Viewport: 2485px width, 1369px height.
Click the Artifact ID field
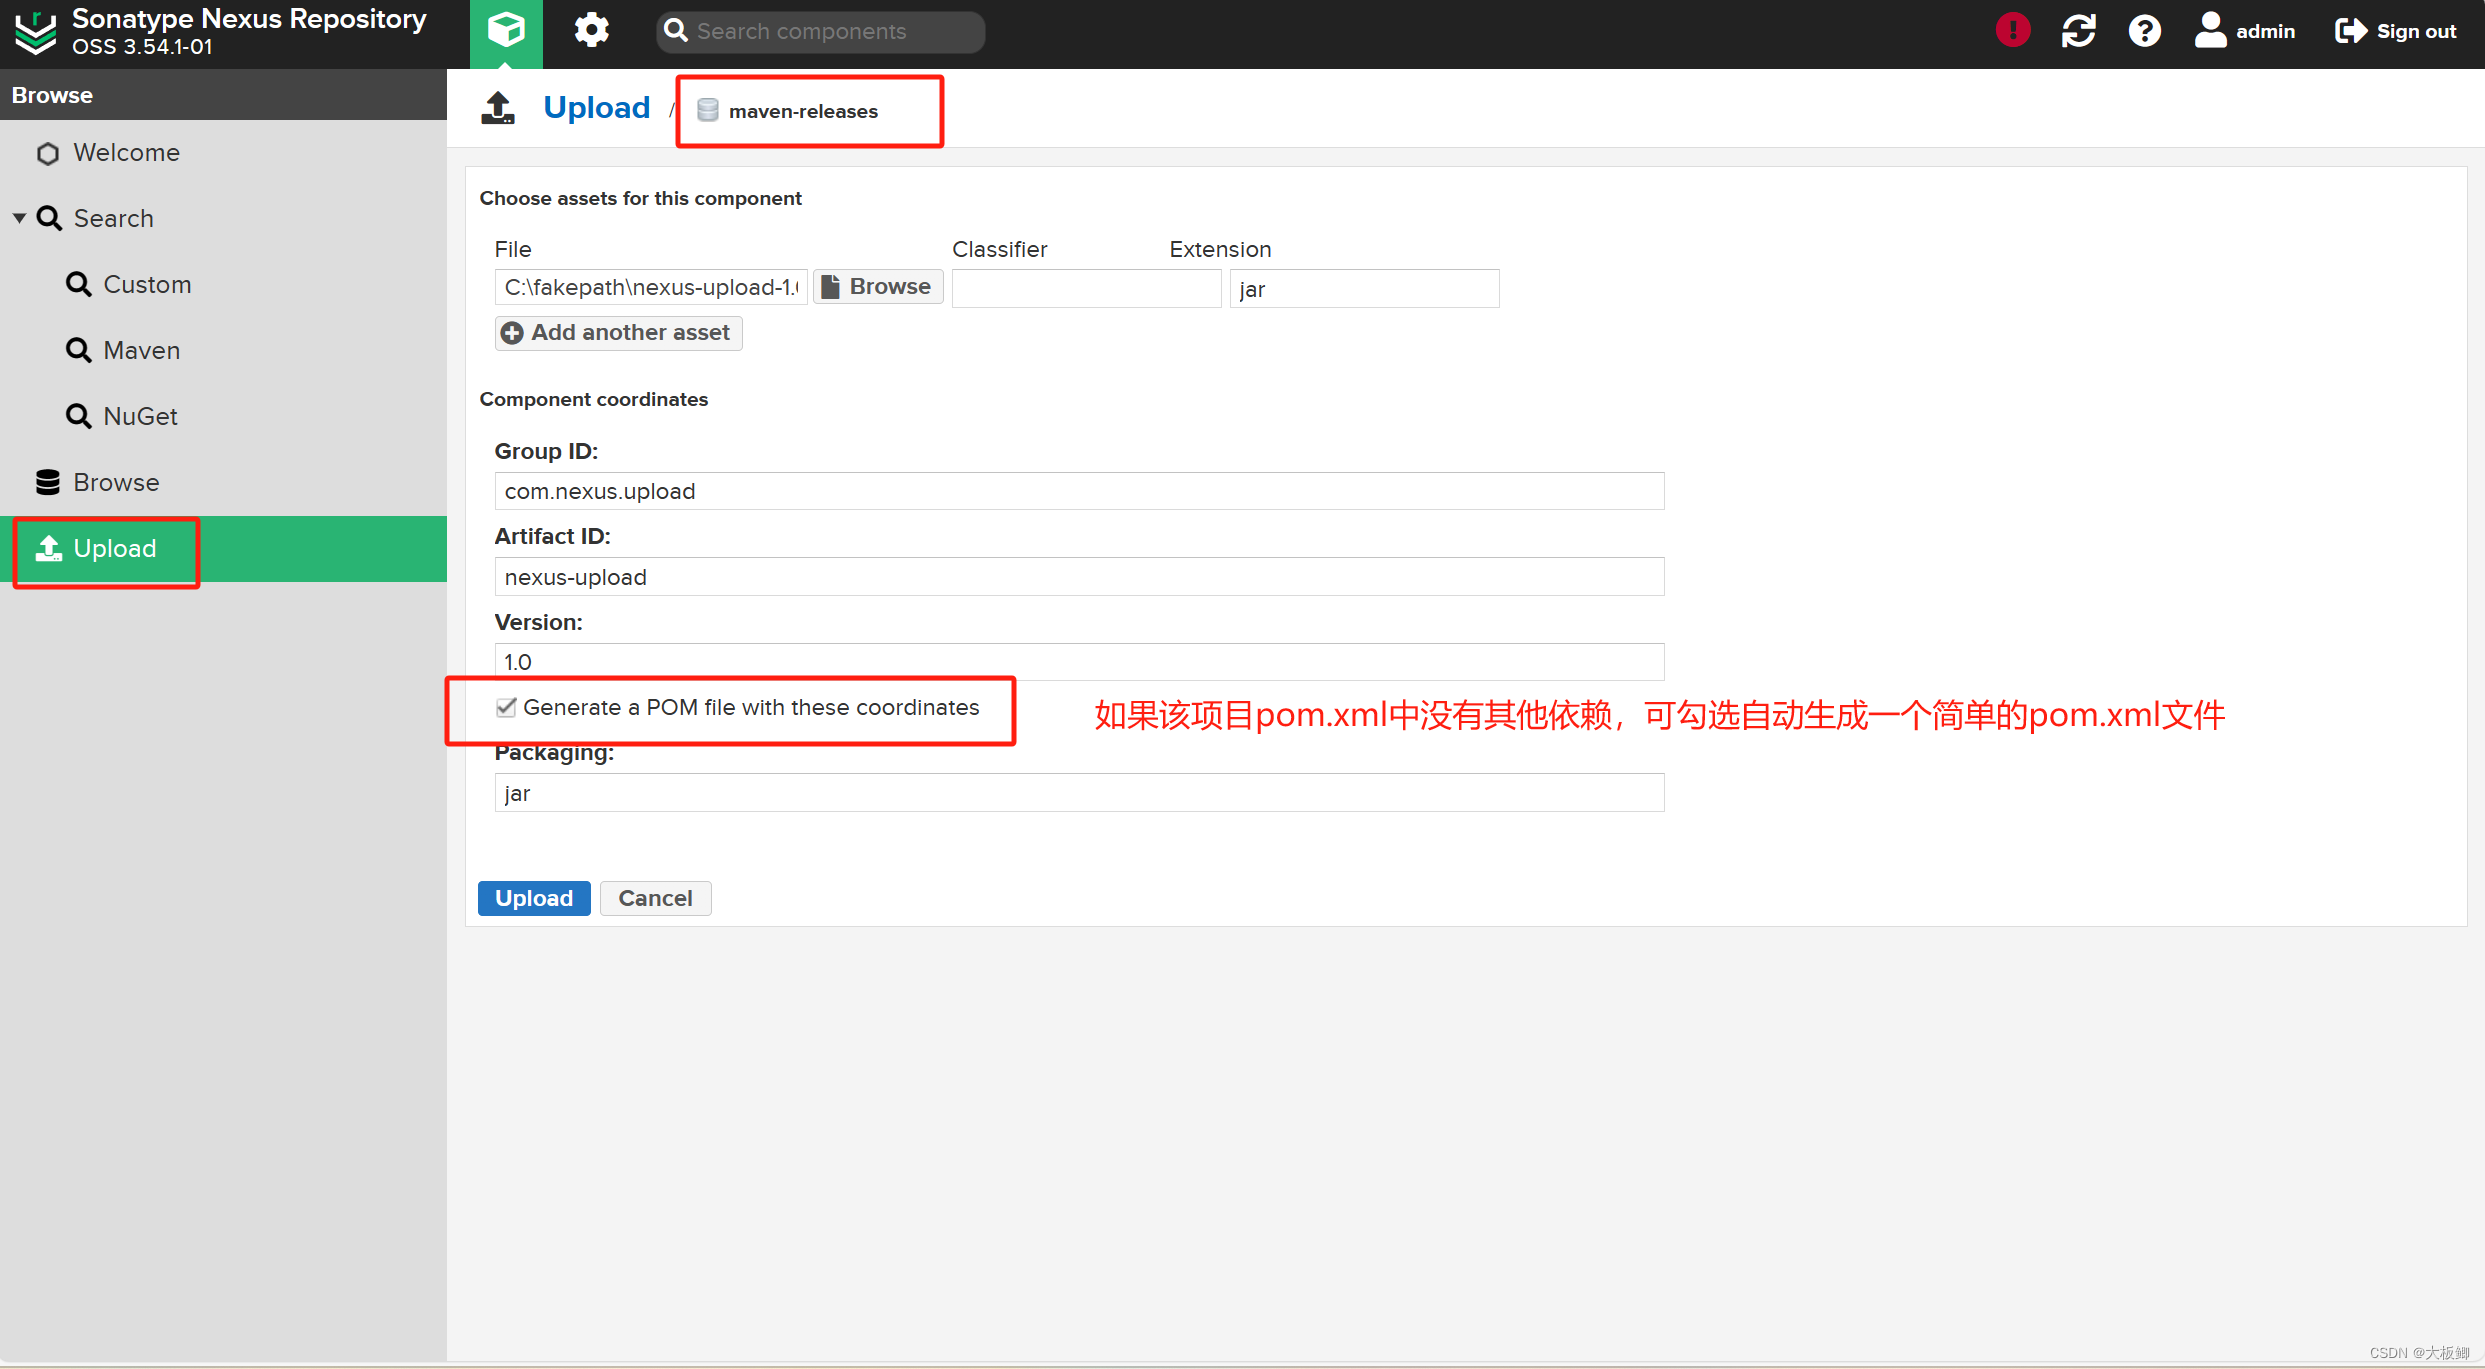pos(1079,577)
